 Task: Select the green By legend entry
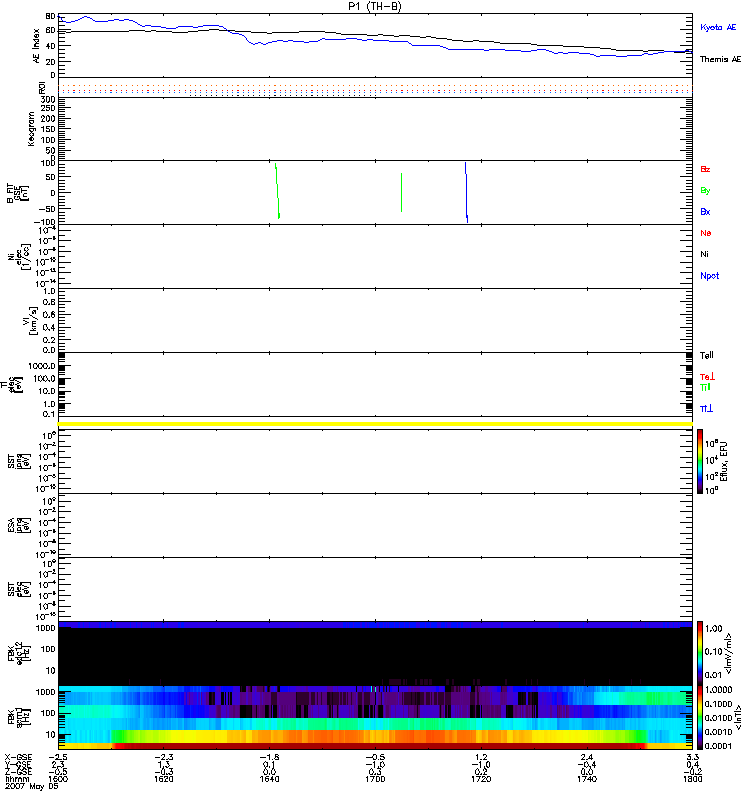tap(705, 190)
